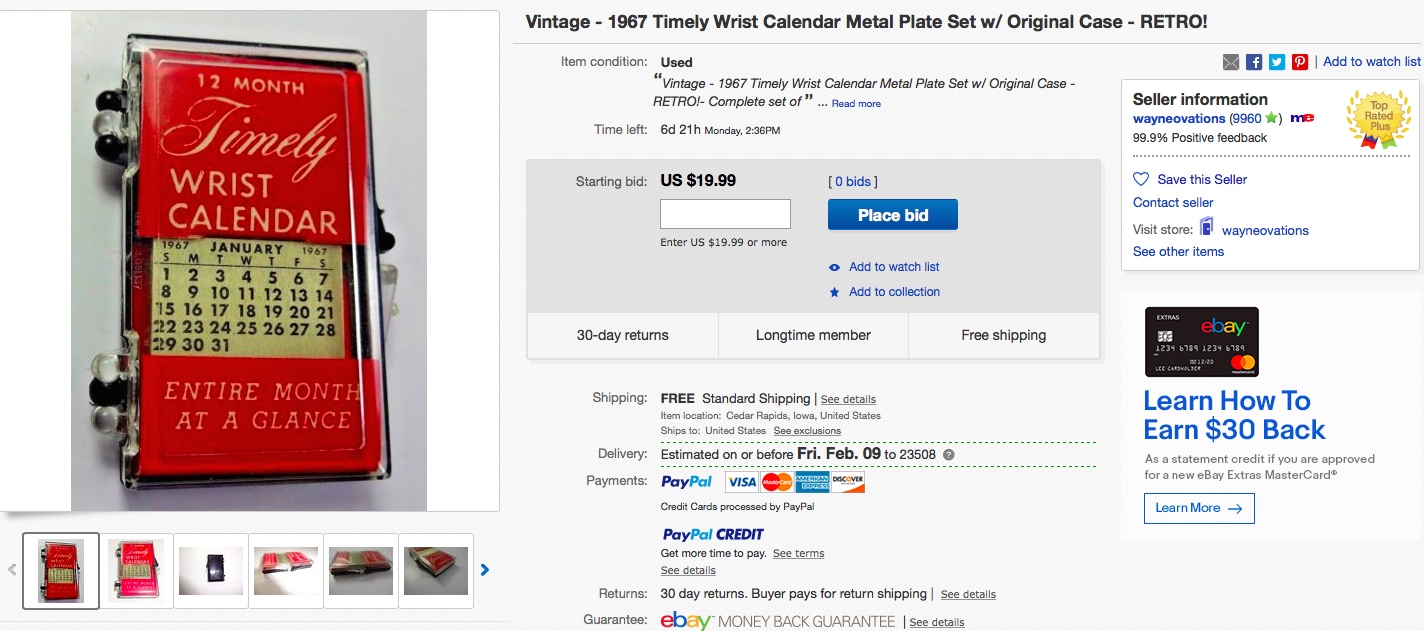Viewport: 1424px width, 631px height.
Task: Click the heart icon to save seller
Action: tap(1141, 179)
